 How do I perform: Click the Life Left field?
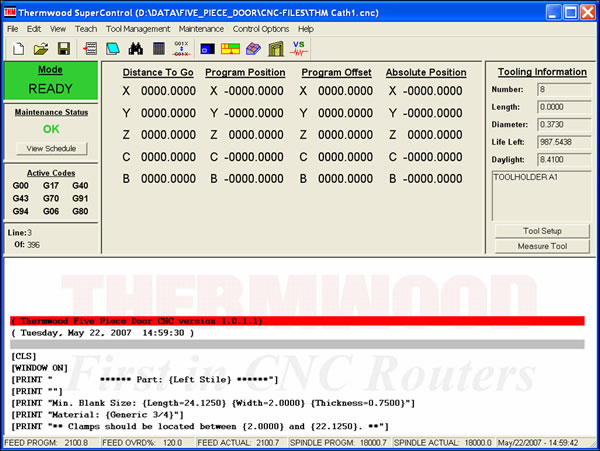coord(564,142)
